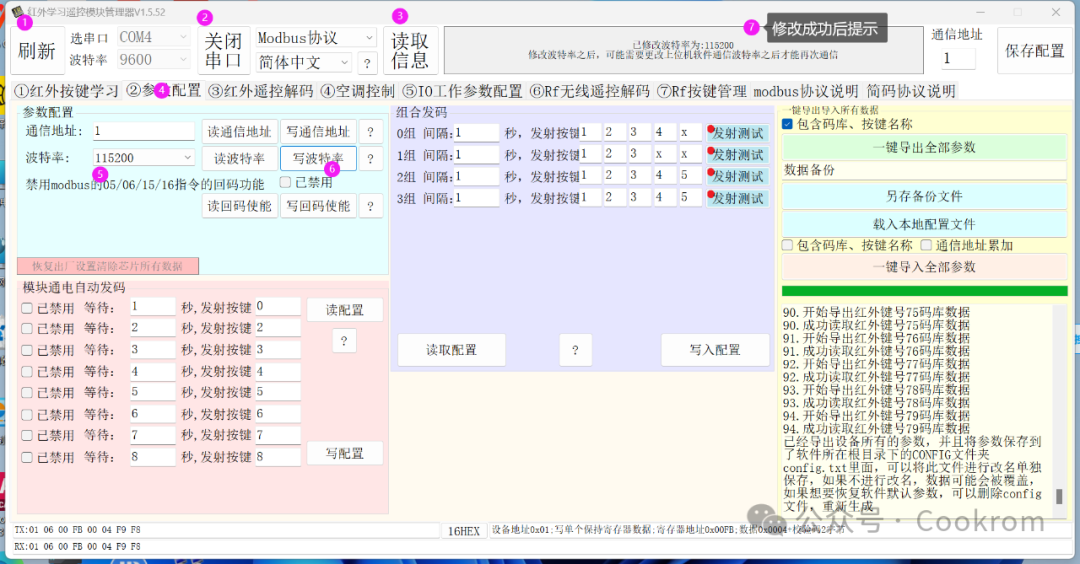The image size is (1080, 564).
Task: Click the green export progress bar
Action: [924, 291]
